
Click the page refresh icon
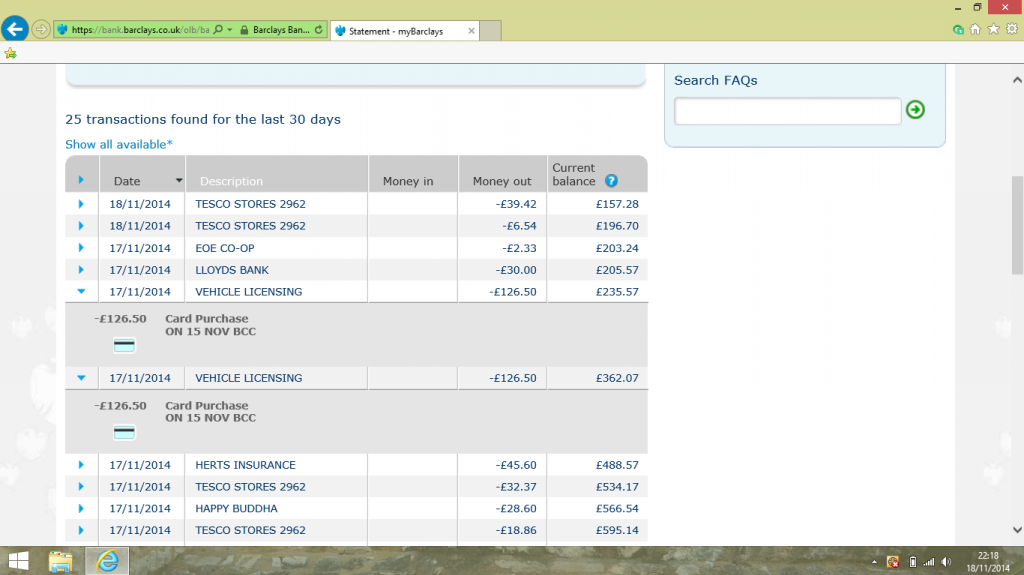[x=319, y=30]
